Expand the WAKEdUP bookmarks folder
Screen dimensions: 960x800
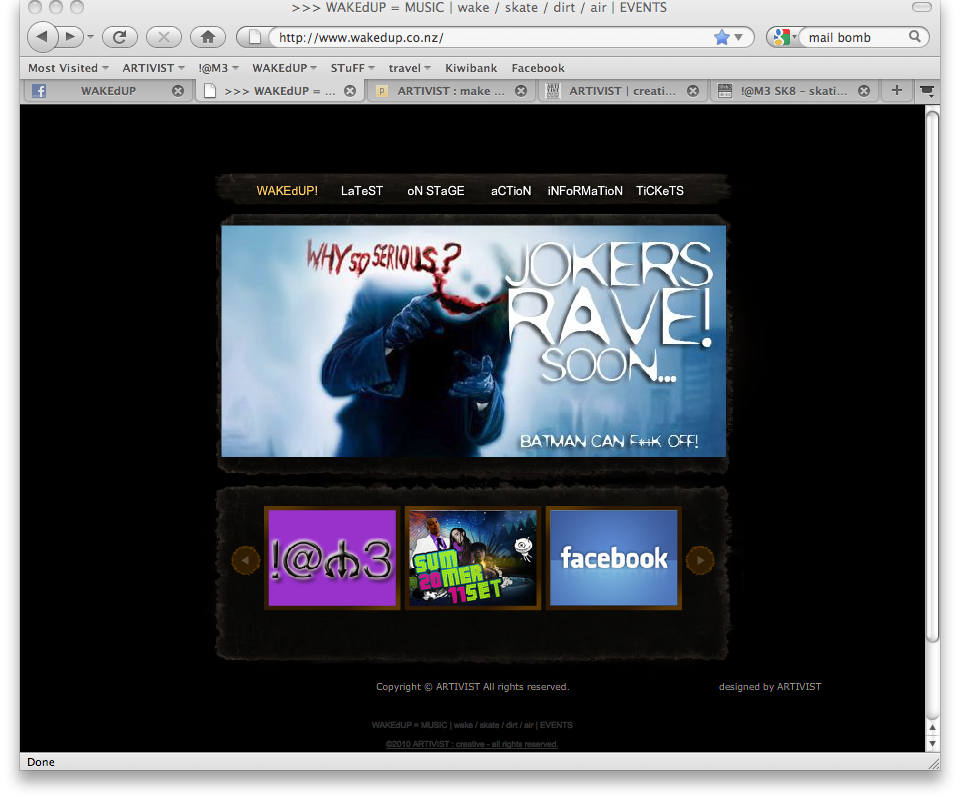284,68
